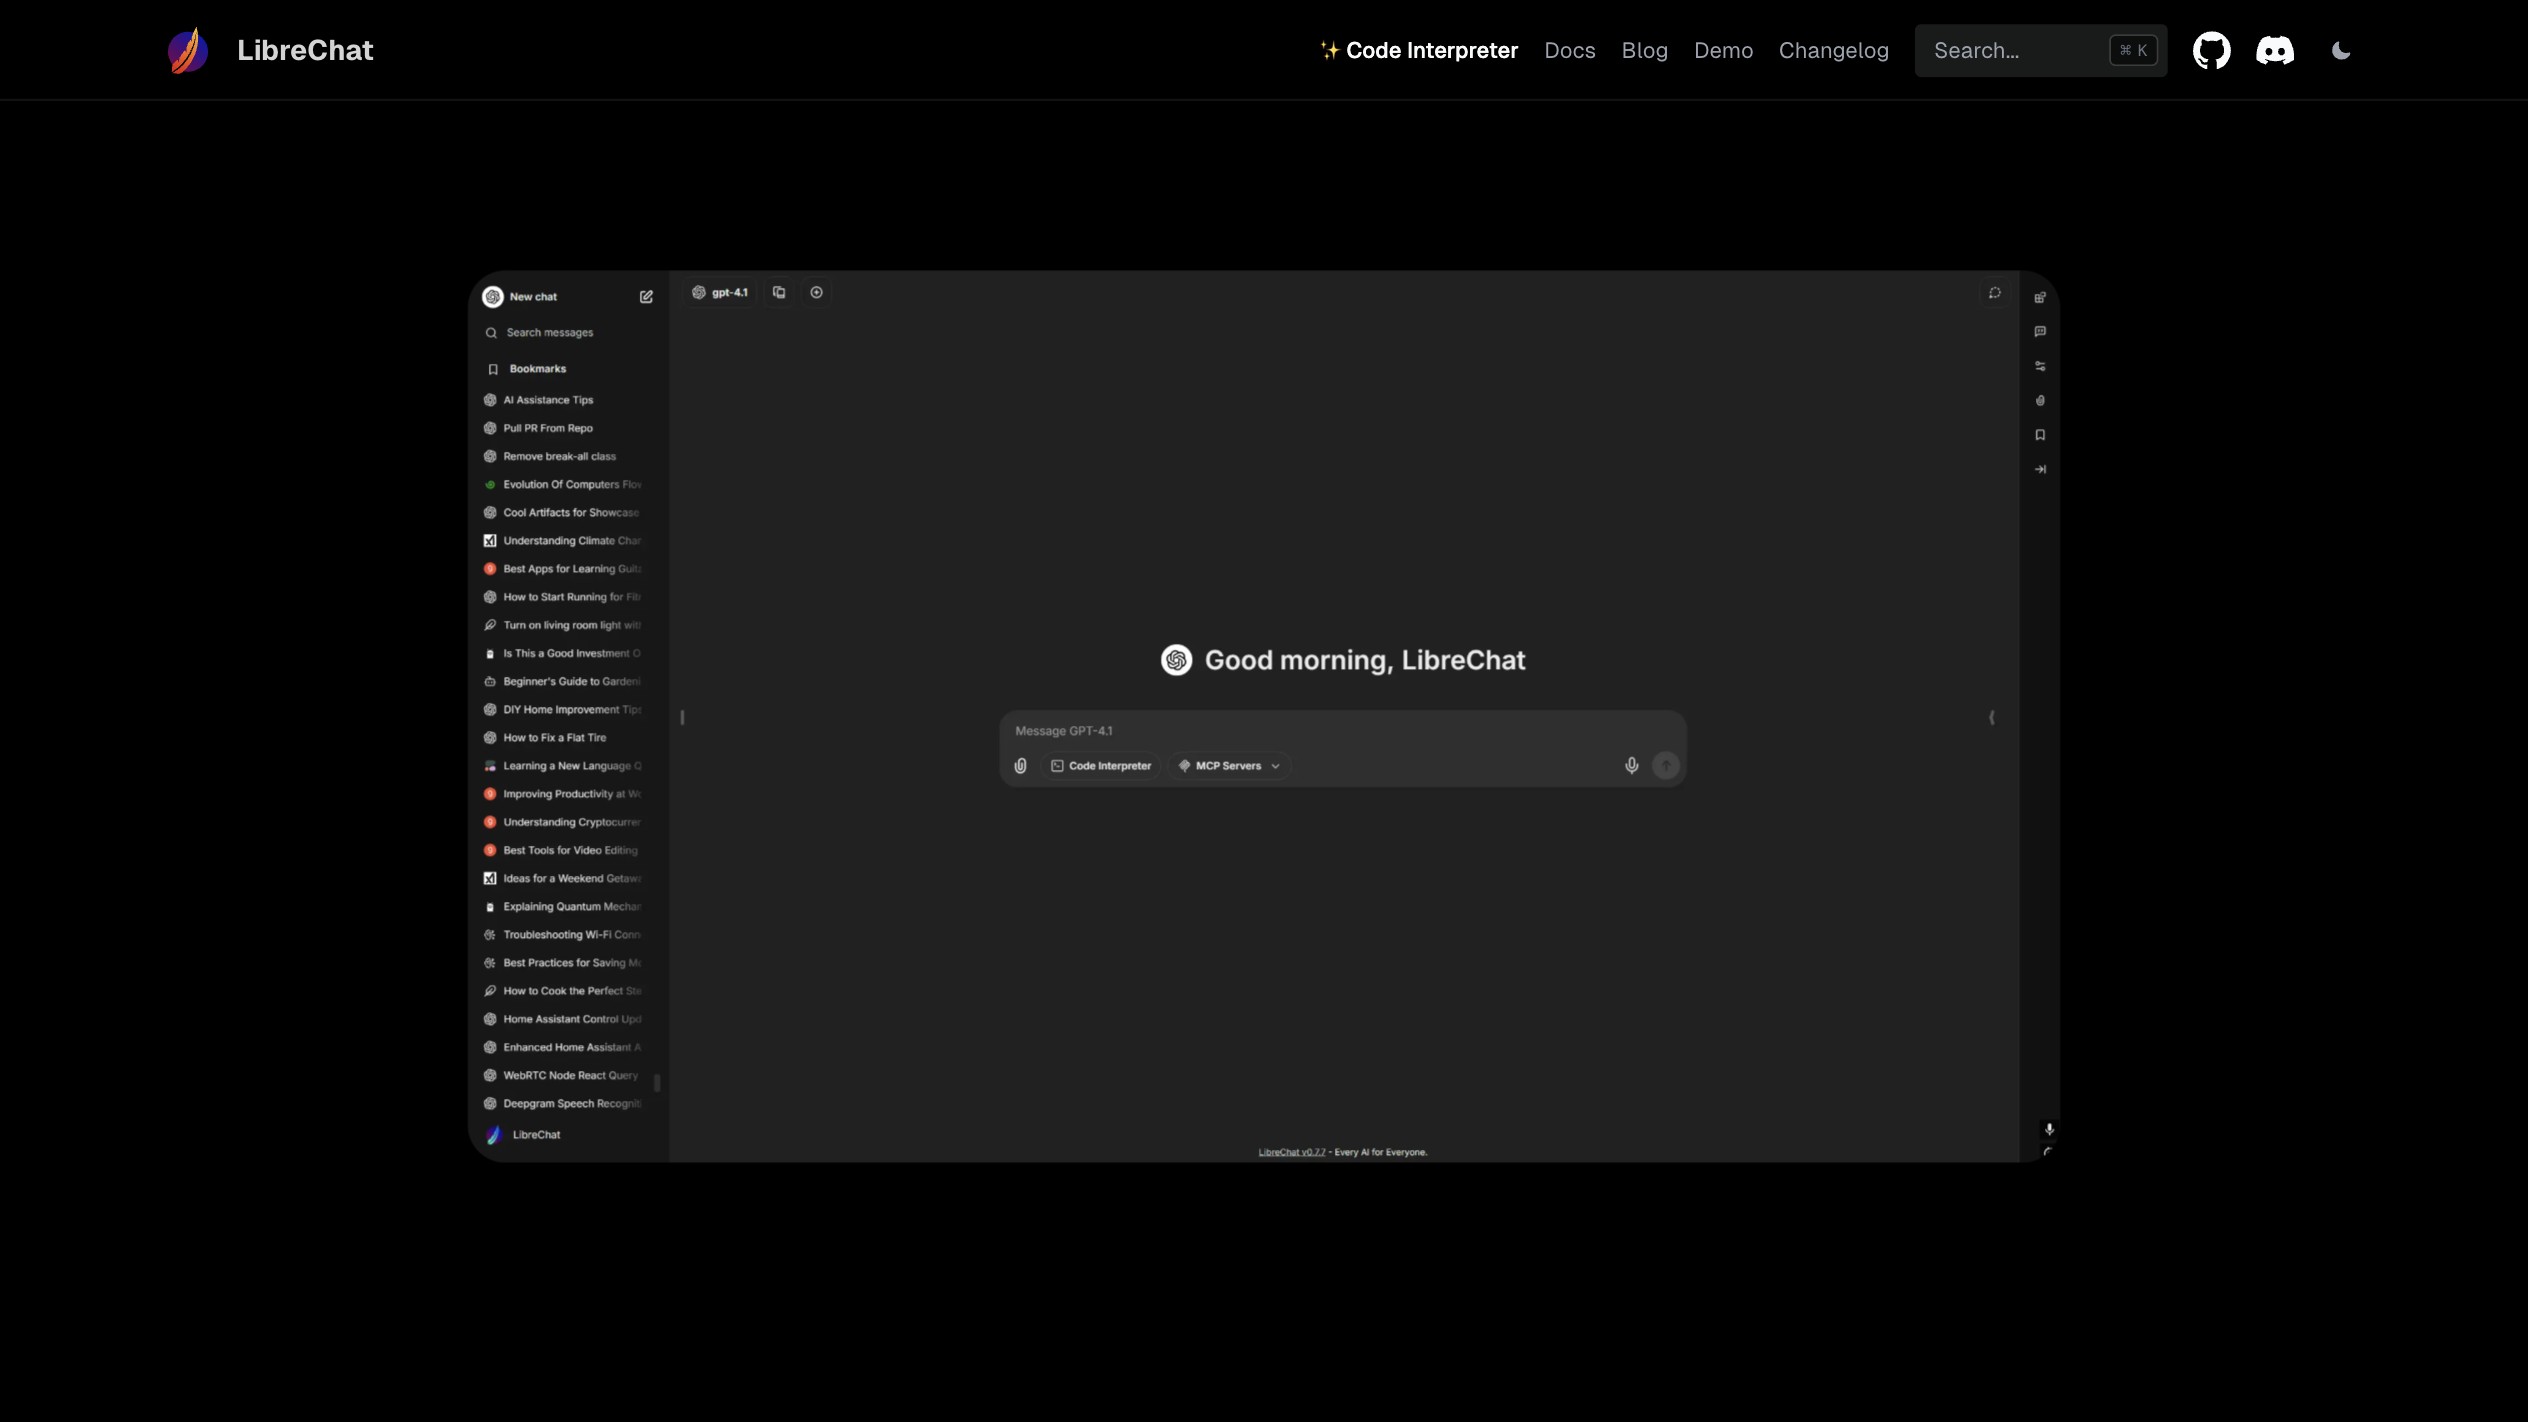Open the parameters sliders icon in right sidebar

tap(2040, 366)
